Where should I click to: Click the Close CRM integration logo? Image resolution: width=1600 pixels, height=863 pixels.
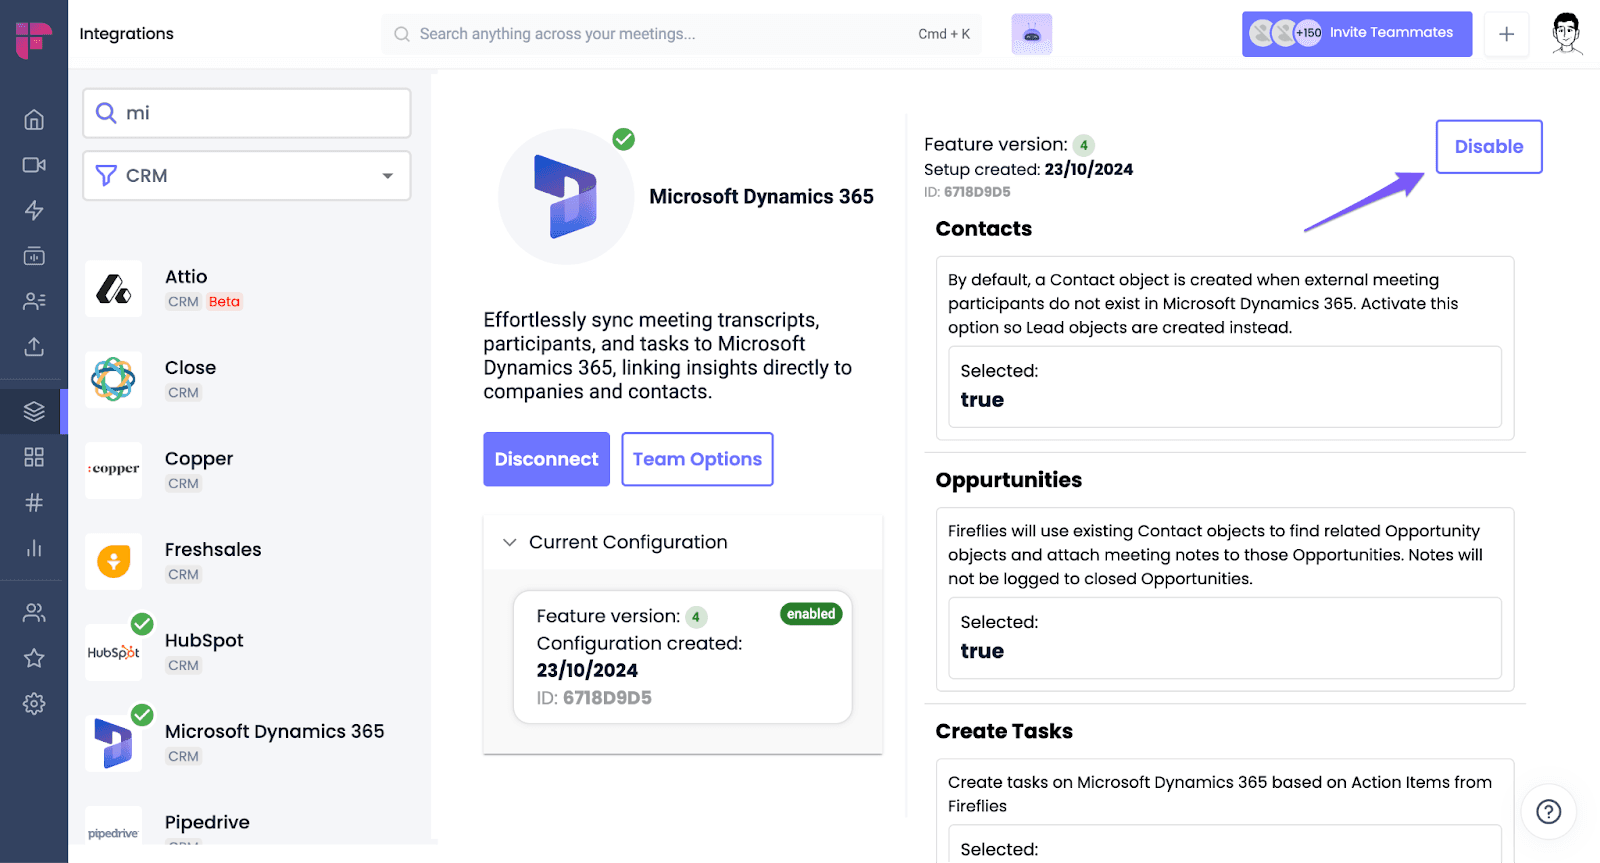113,379
